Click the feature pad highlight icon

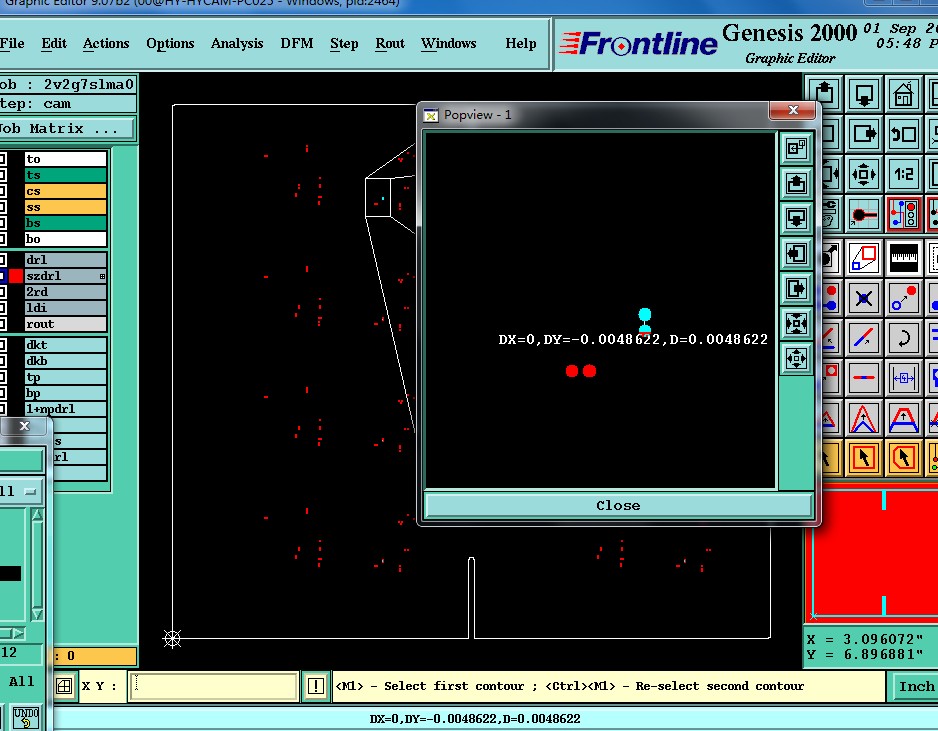pyautogui.click(x=864, y=214)
